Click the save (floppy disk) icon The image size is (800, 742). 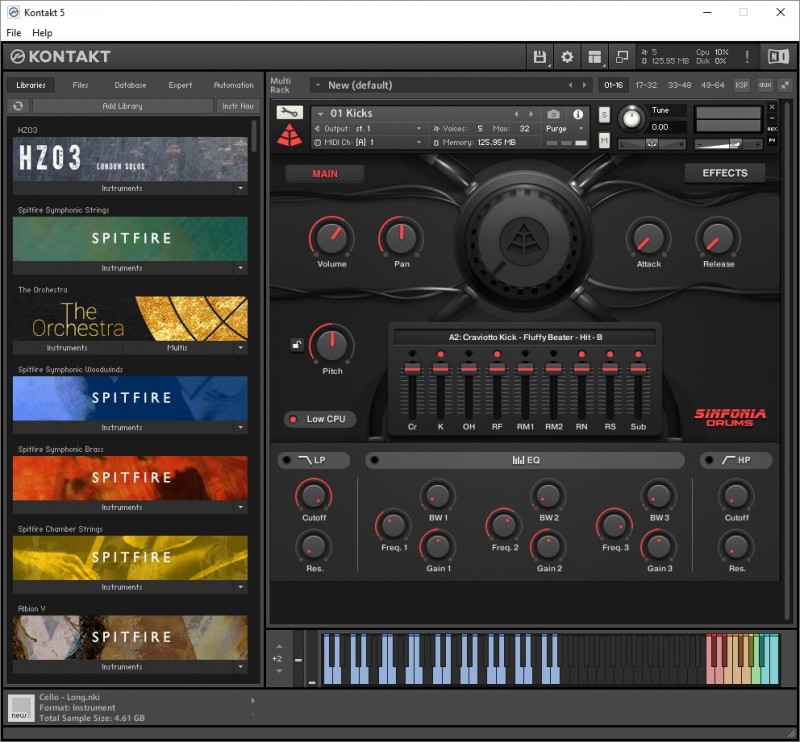tap(539, 57)
